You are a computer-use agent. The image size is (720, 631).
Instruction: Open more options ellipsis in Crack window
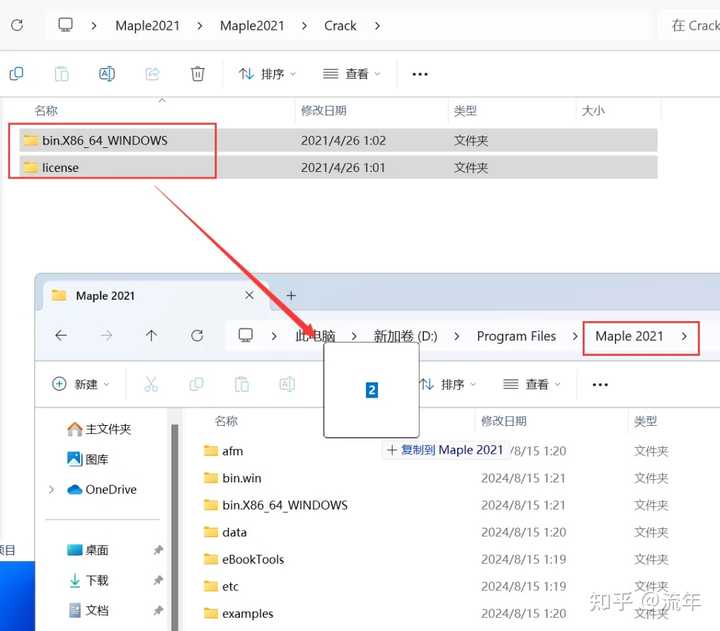pyautogui.click(x=420, y=74)
